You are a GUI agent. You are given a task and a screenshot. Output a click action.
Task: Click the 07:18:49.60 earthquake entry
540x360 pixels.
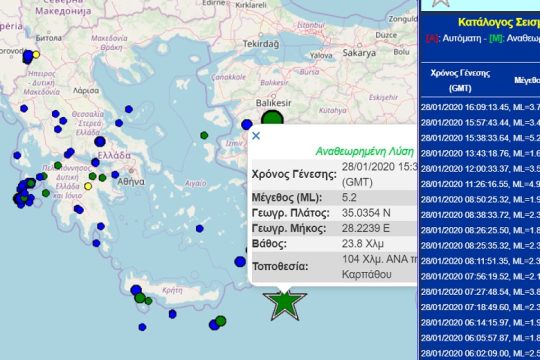tap(480, 307)
